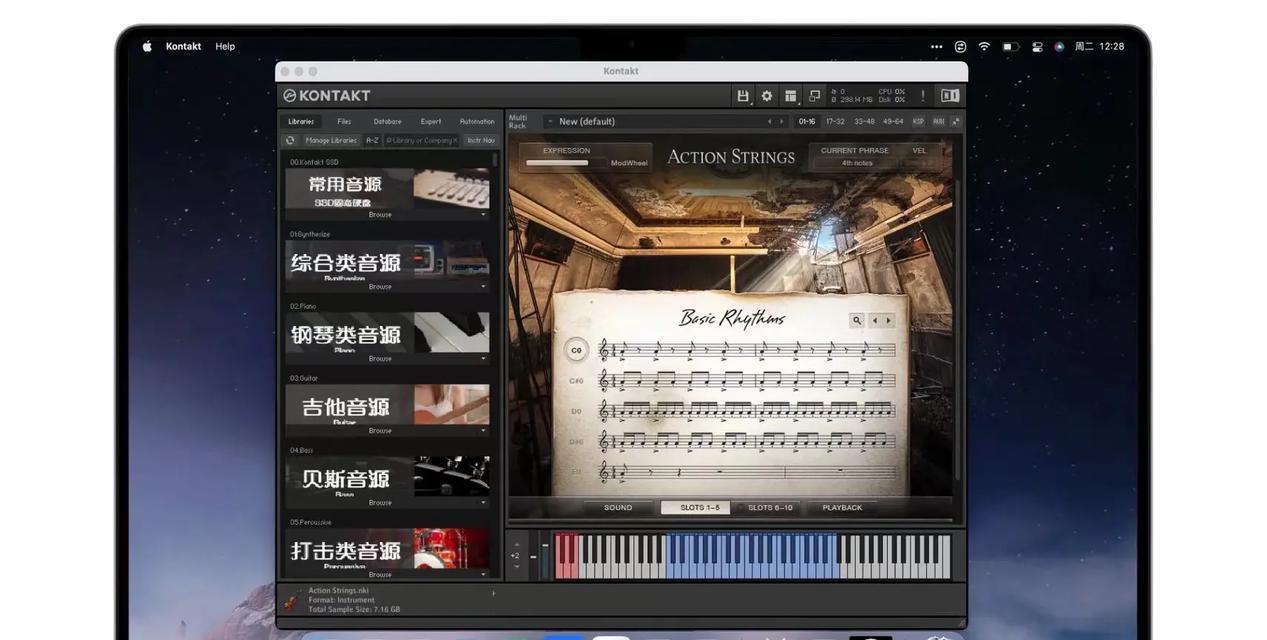1267x640 pixels.
Task: Select rack page 17-32
Action: click(835, 121)
